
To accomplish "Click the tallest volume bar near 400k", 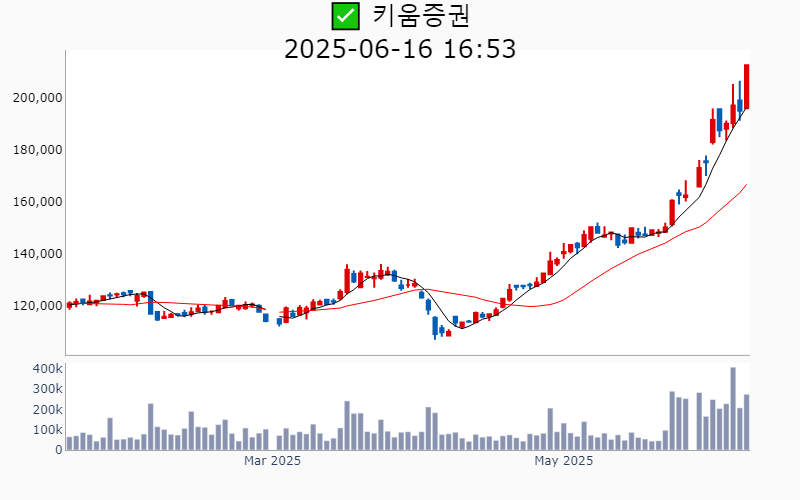I will (x=733, y=409).
